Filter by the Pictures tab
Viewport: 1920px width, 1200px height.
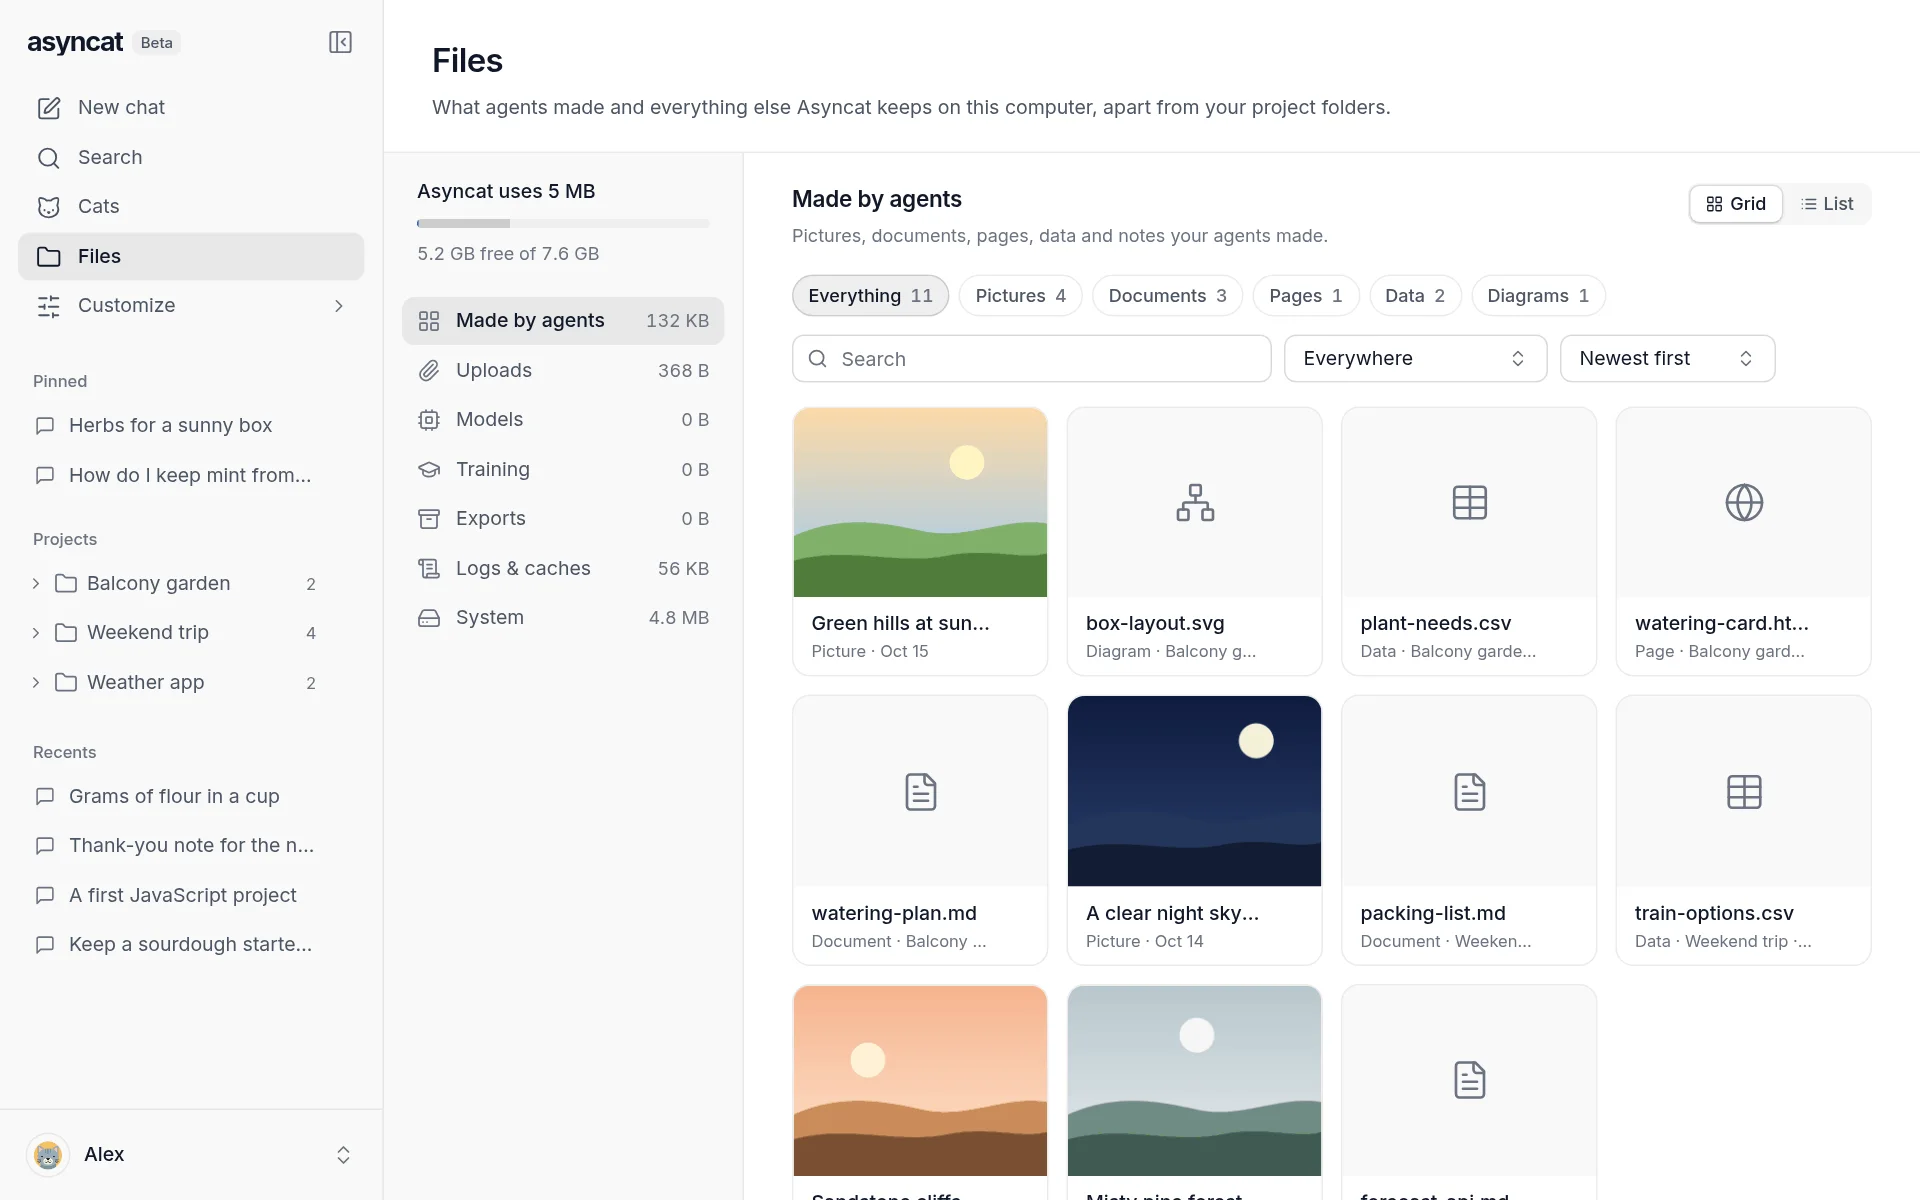click(1020, 296)
